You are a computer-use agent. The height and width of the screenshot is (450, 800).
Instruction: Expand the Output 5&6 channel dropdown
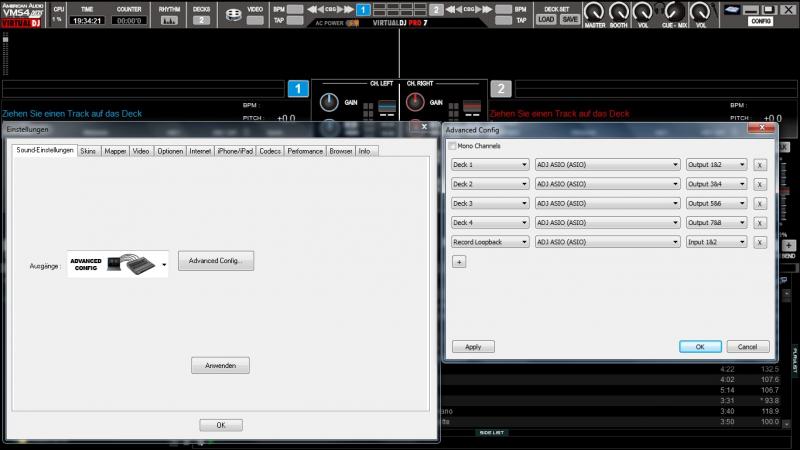coord(717,203)
